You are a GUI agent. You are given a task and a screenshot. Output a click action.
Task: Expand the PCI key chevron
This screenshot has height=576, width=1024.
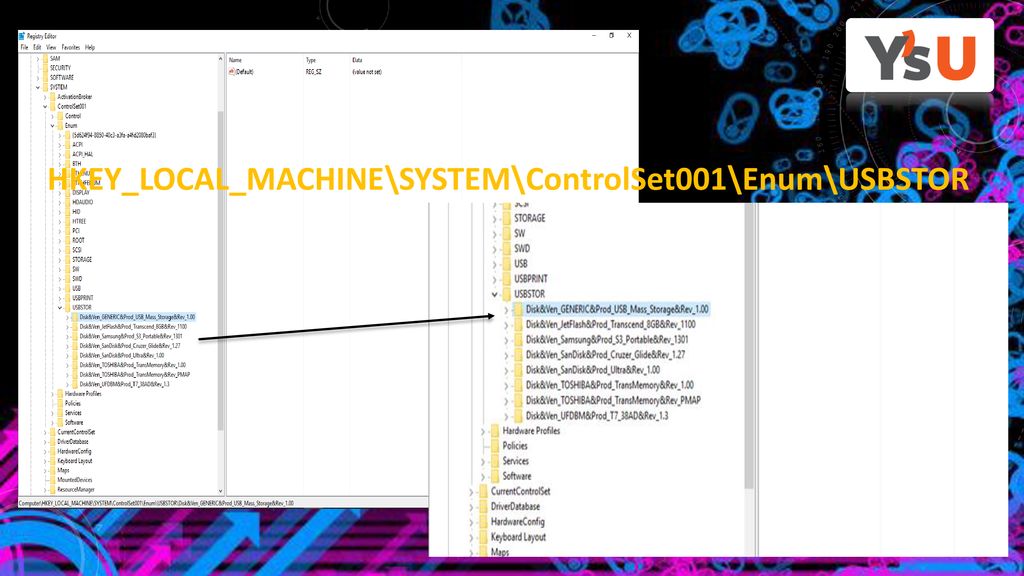pyautogui.click(x=60, y=231)
